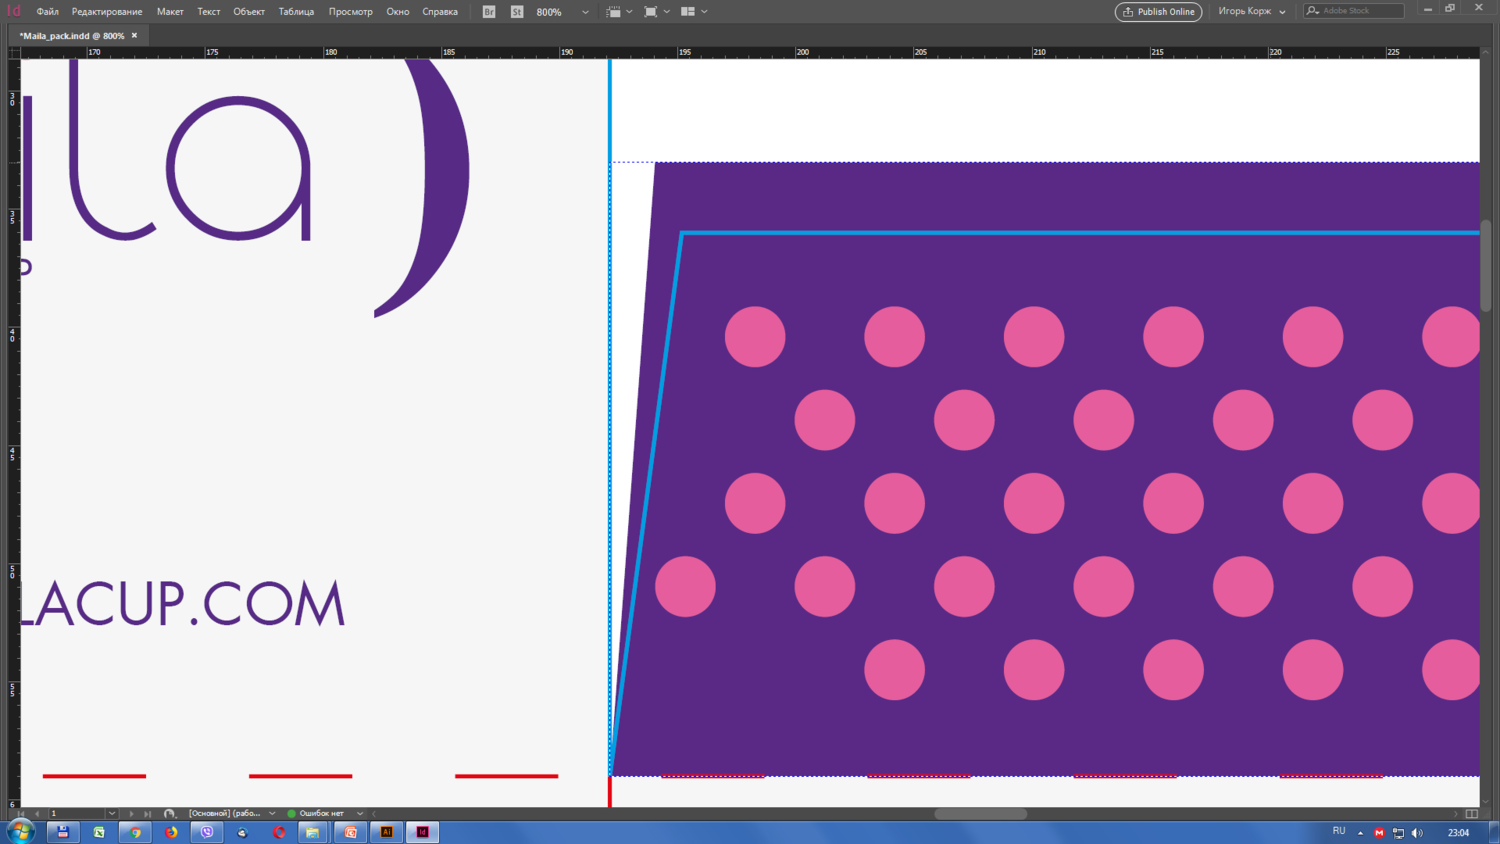Expand the page number dropdown
1500x844 pixels.
pos(112,814)
